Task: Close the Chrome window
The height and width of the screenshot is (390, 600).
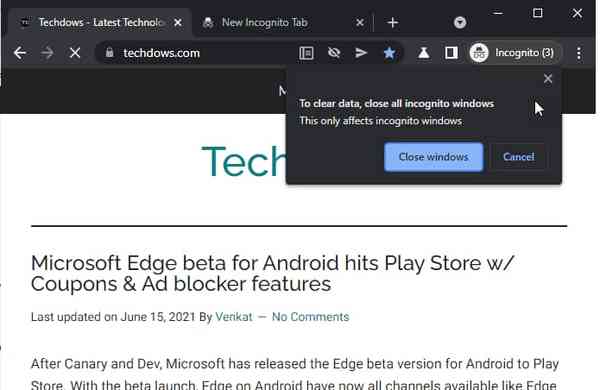Action: click(577, 13)
